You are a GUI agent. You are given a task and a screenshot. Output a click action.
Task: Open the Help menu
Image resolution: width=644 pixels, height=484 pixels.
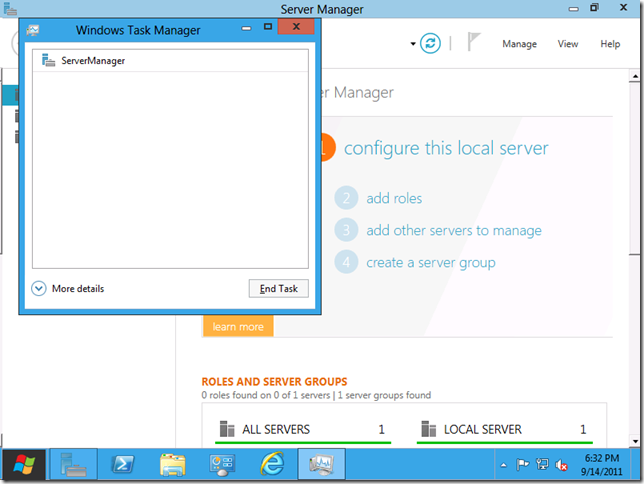(x=610, y=44)
